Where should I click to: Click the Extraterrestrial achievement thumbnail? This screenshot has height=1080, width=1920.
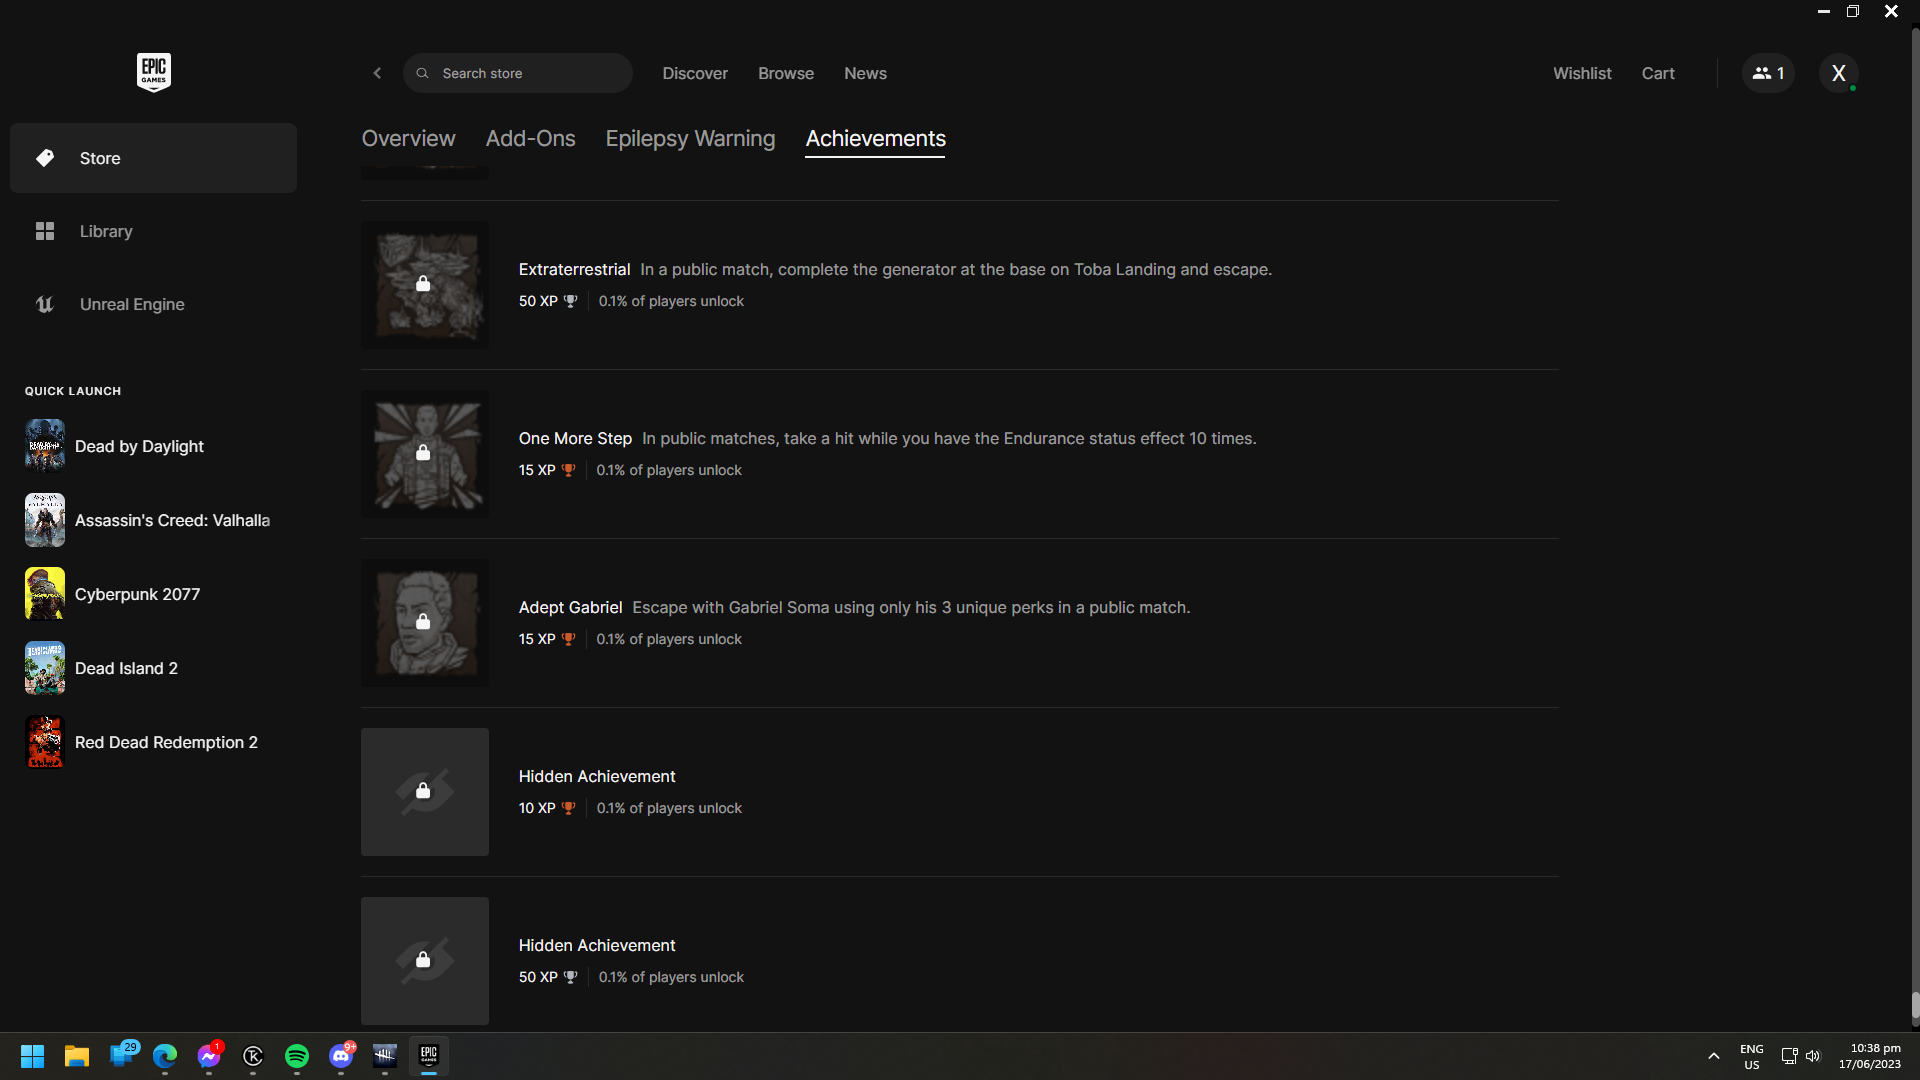425,285
